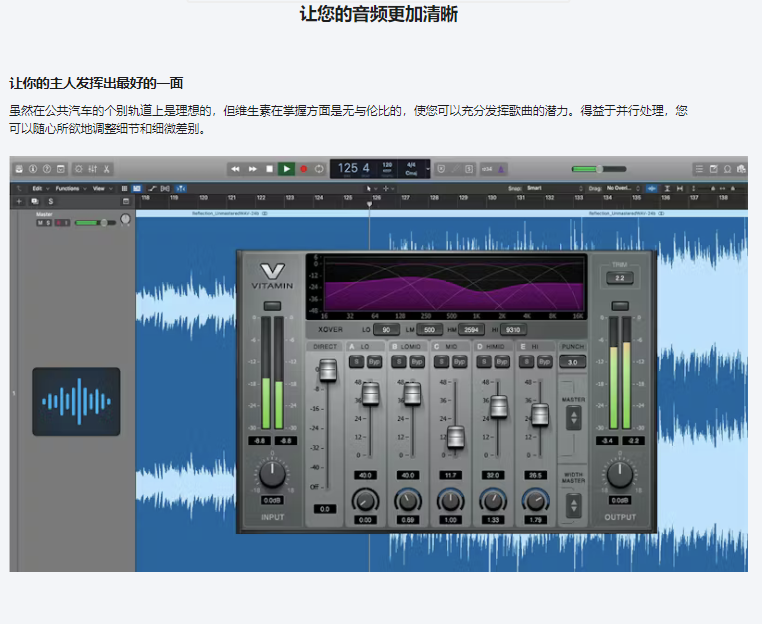Click the horizontal auto zoom icon

[680, 189]
